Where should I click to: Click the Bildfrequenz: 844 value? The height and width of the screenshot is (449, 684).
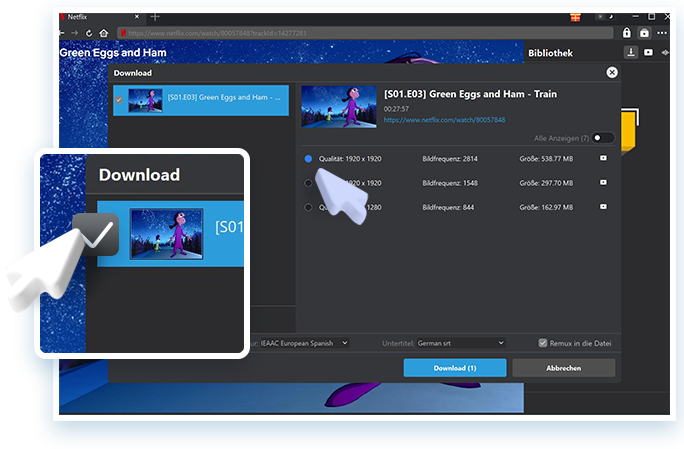click(448, 207)
